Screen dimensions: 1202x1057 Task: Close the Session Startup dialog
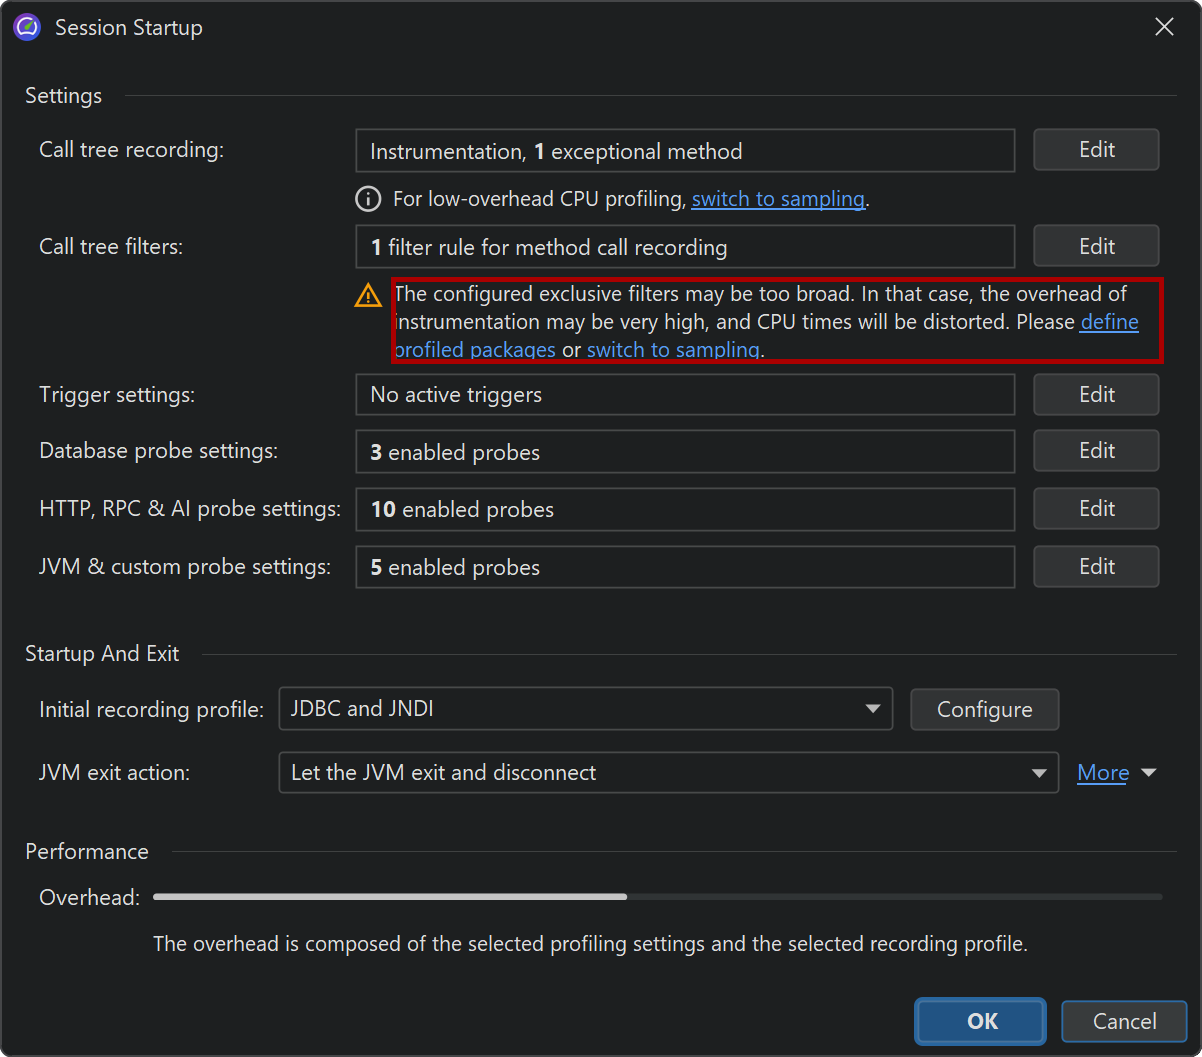(x=1164, y=27)
